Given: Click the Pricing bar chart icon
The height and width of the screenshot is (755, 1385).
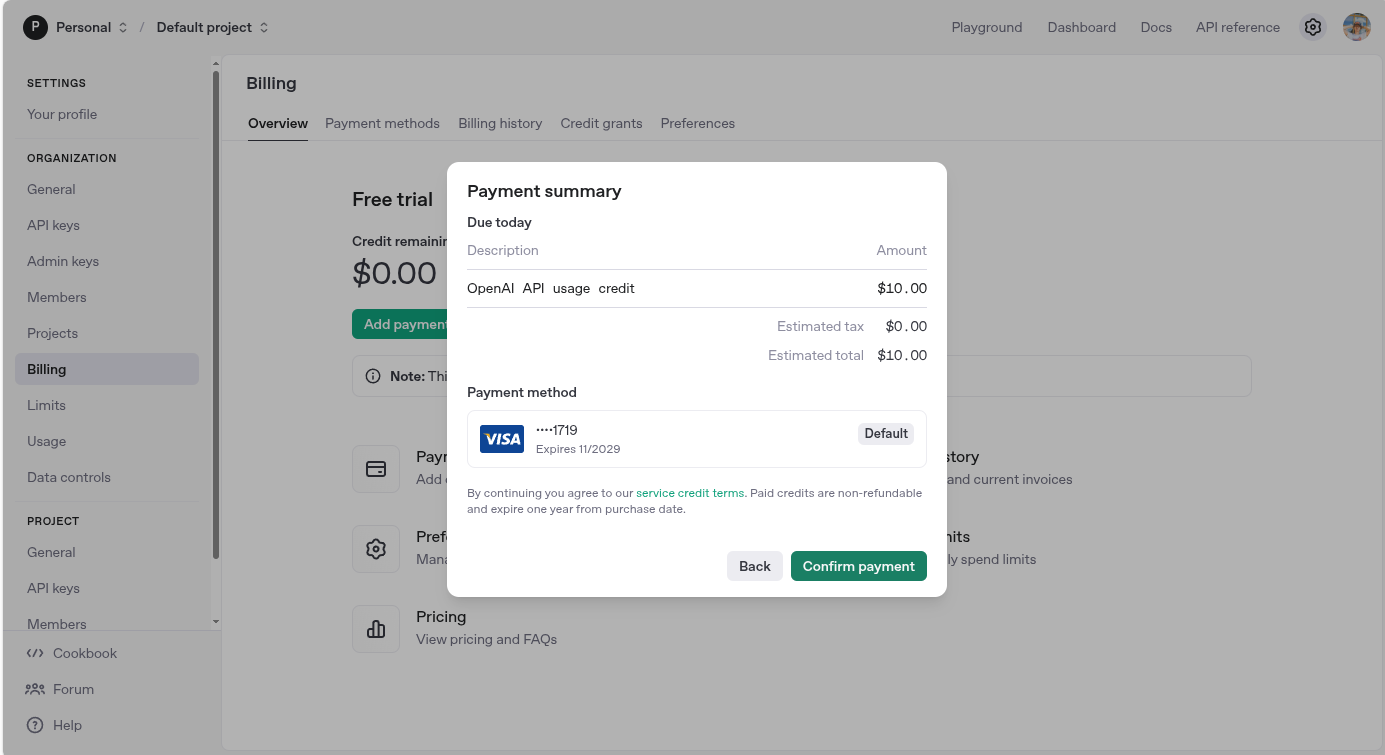Looking at the screenshot, I should pyautogui.click(x=376, y=629).
